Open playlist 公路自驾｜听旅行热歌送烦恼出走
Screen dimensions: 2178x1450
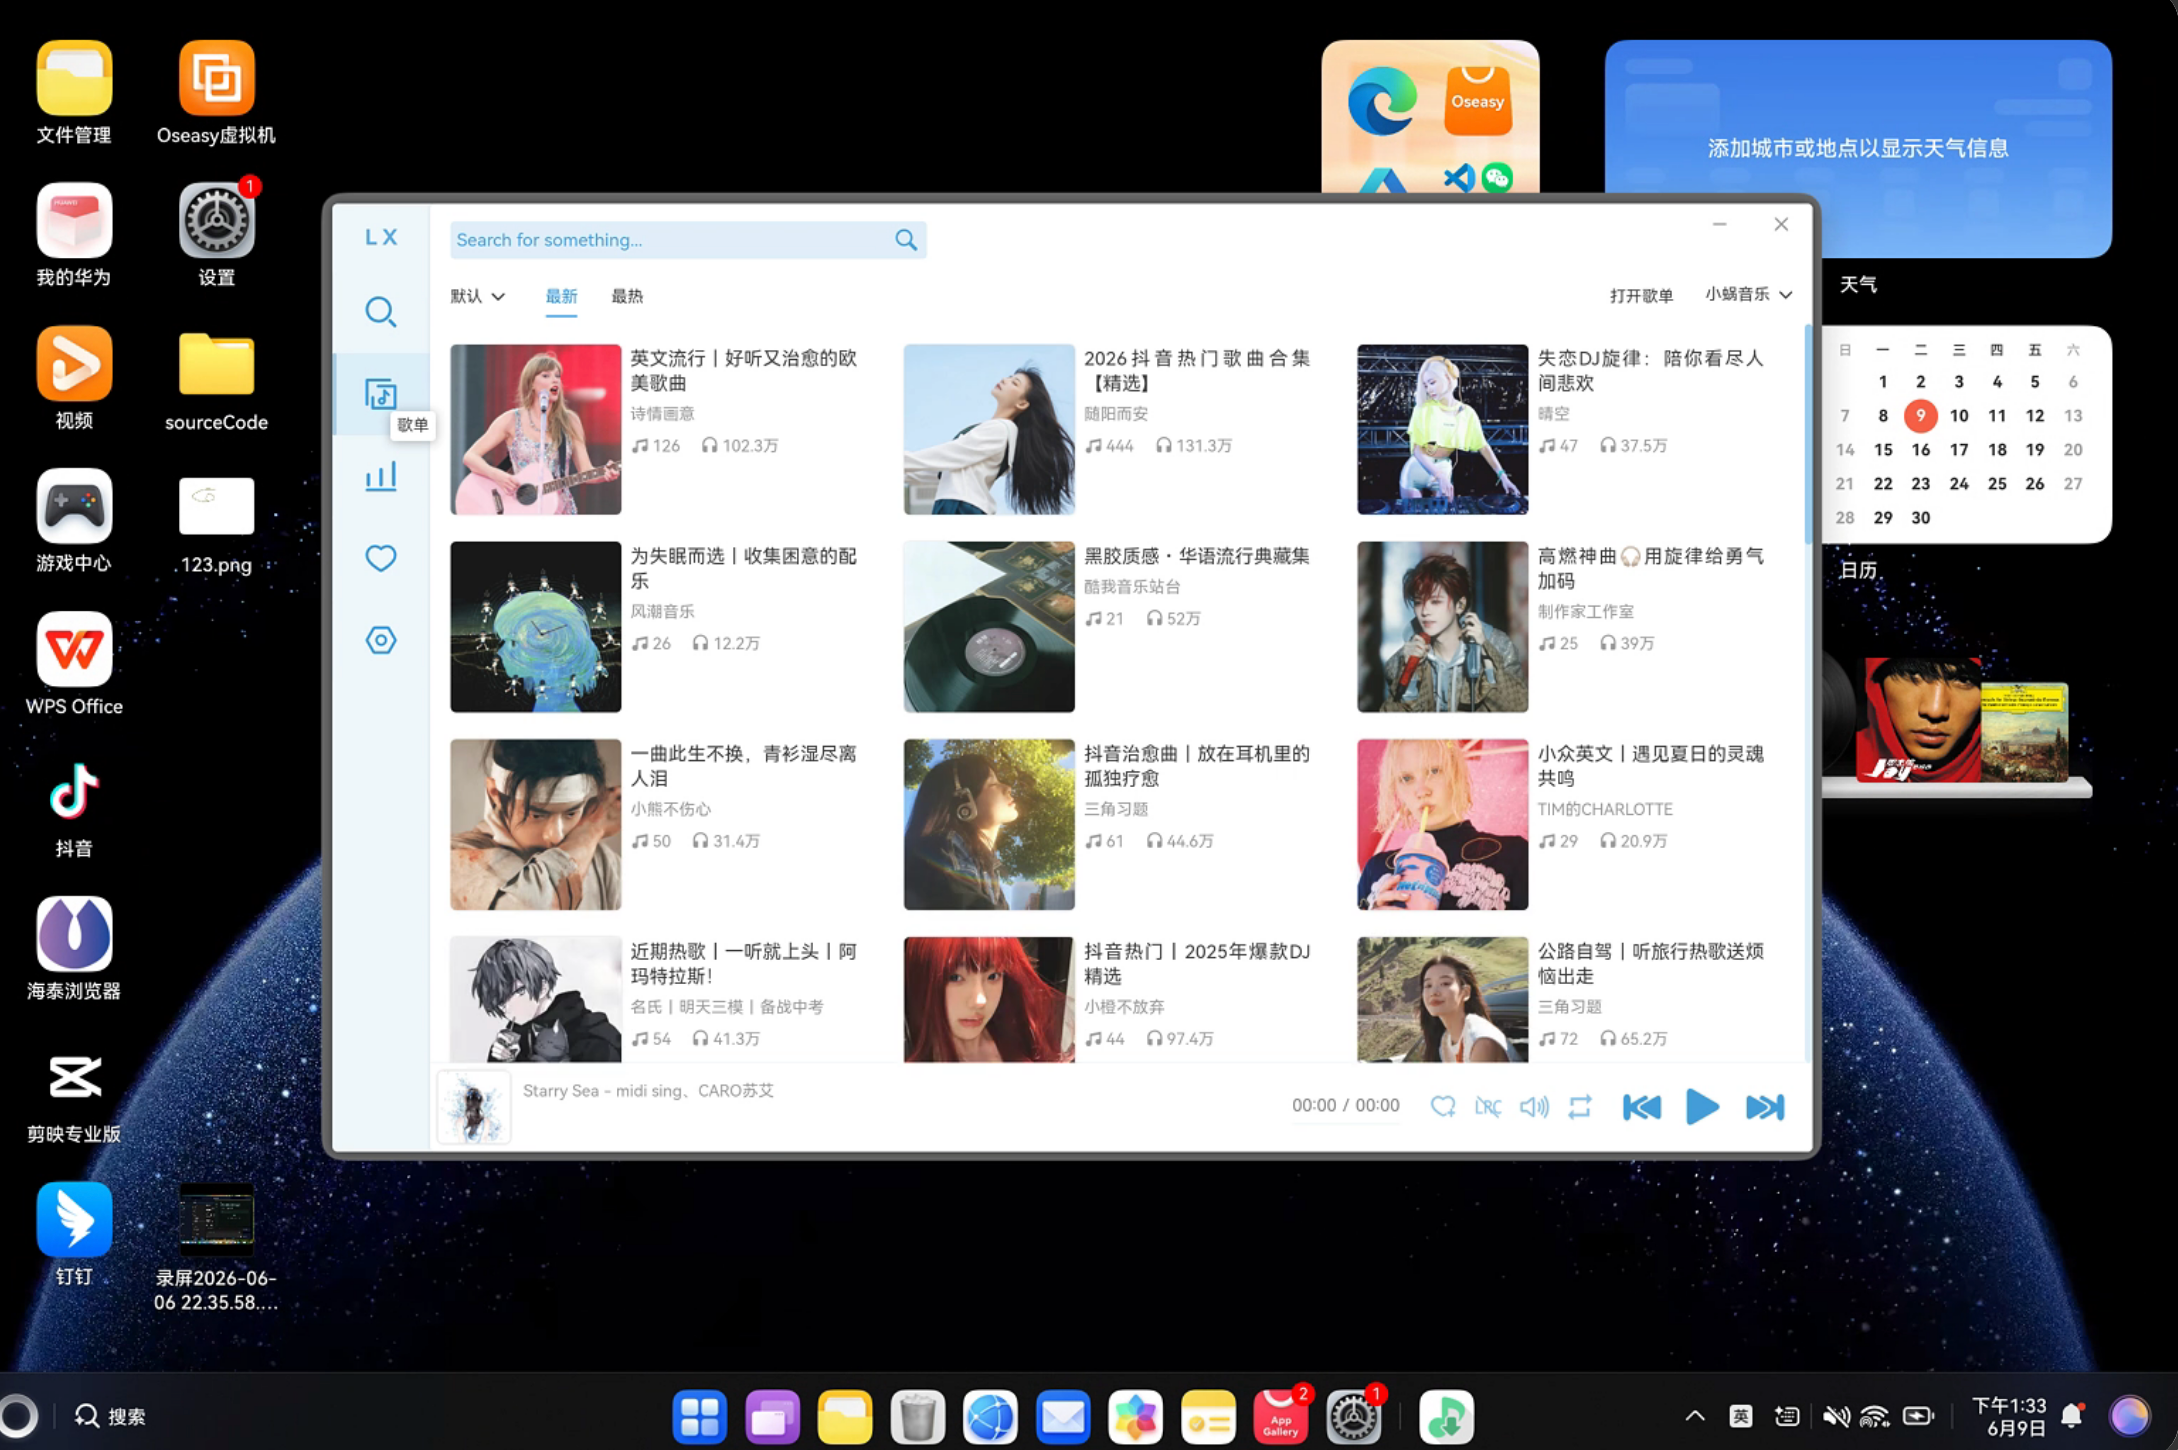1650,963
